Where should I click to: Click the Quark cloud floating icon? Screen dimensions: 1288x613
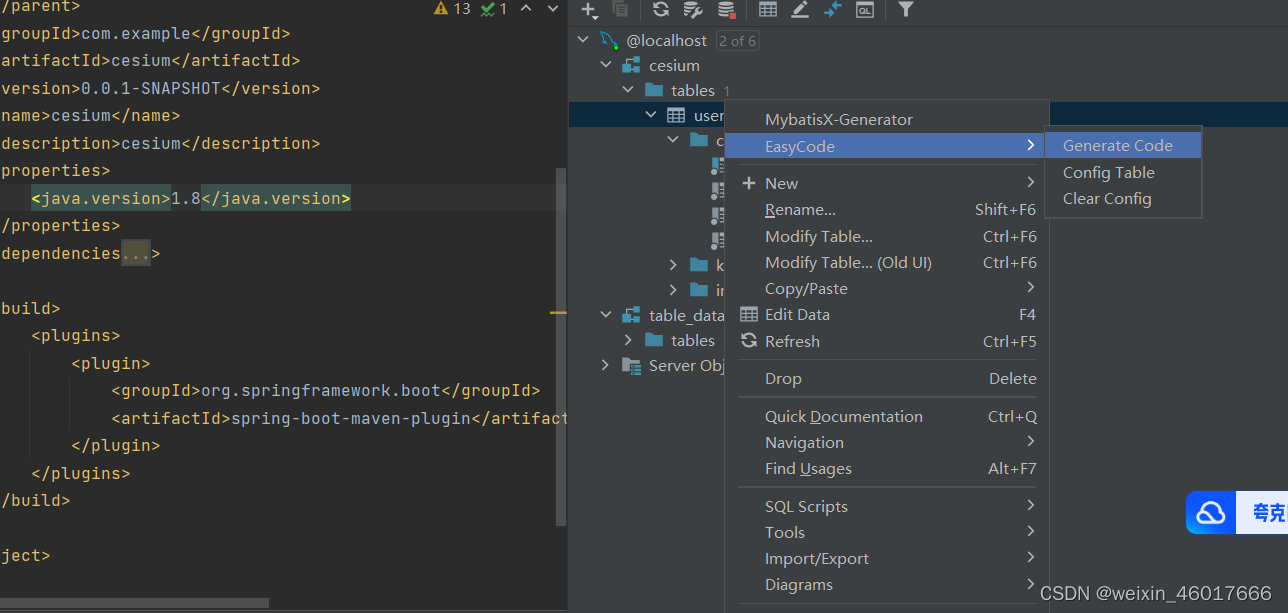coord(1211,513)
